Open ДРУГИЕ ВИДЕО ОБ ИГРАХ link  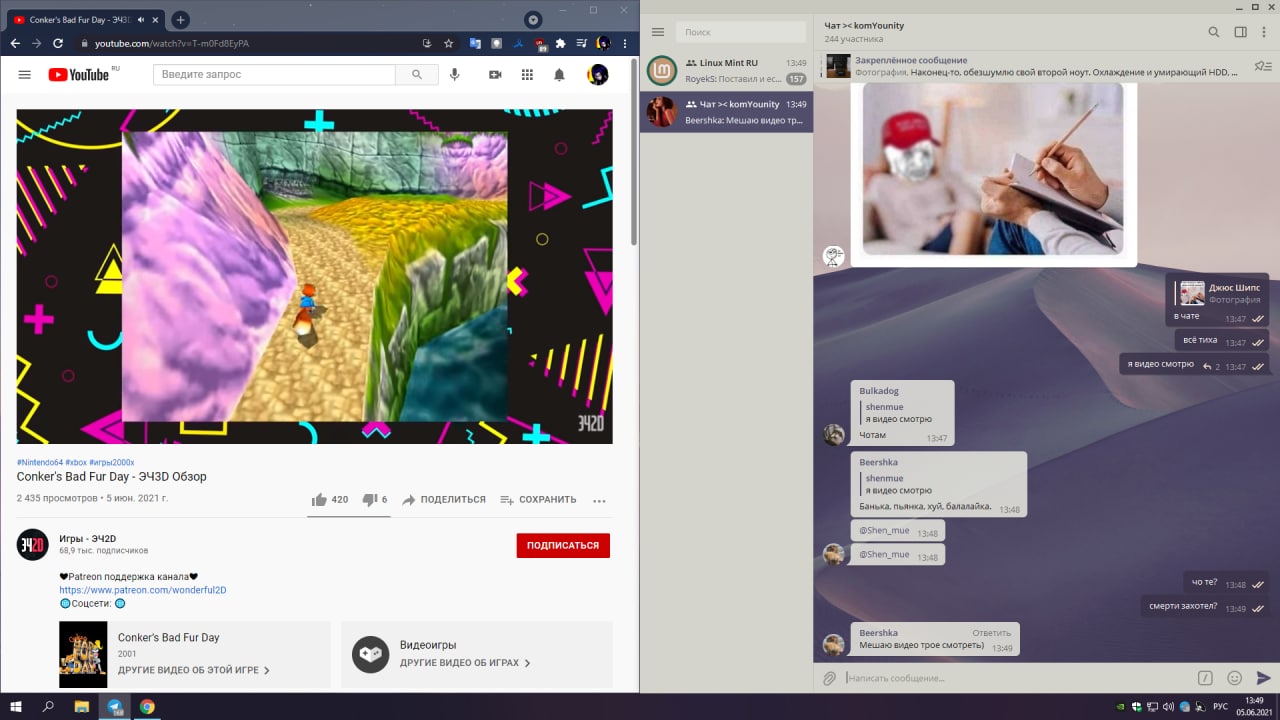465,663
